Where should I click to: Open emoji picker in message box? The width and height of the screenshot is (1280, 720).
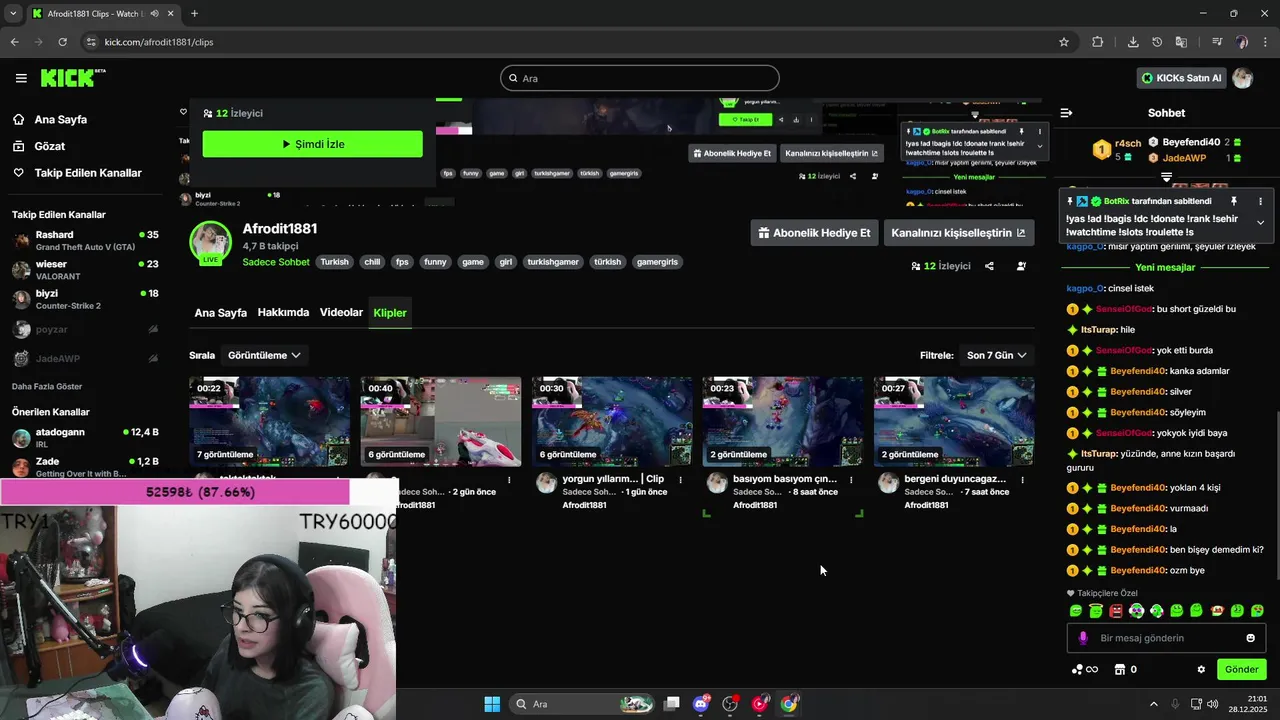(x=1250, y=638)
